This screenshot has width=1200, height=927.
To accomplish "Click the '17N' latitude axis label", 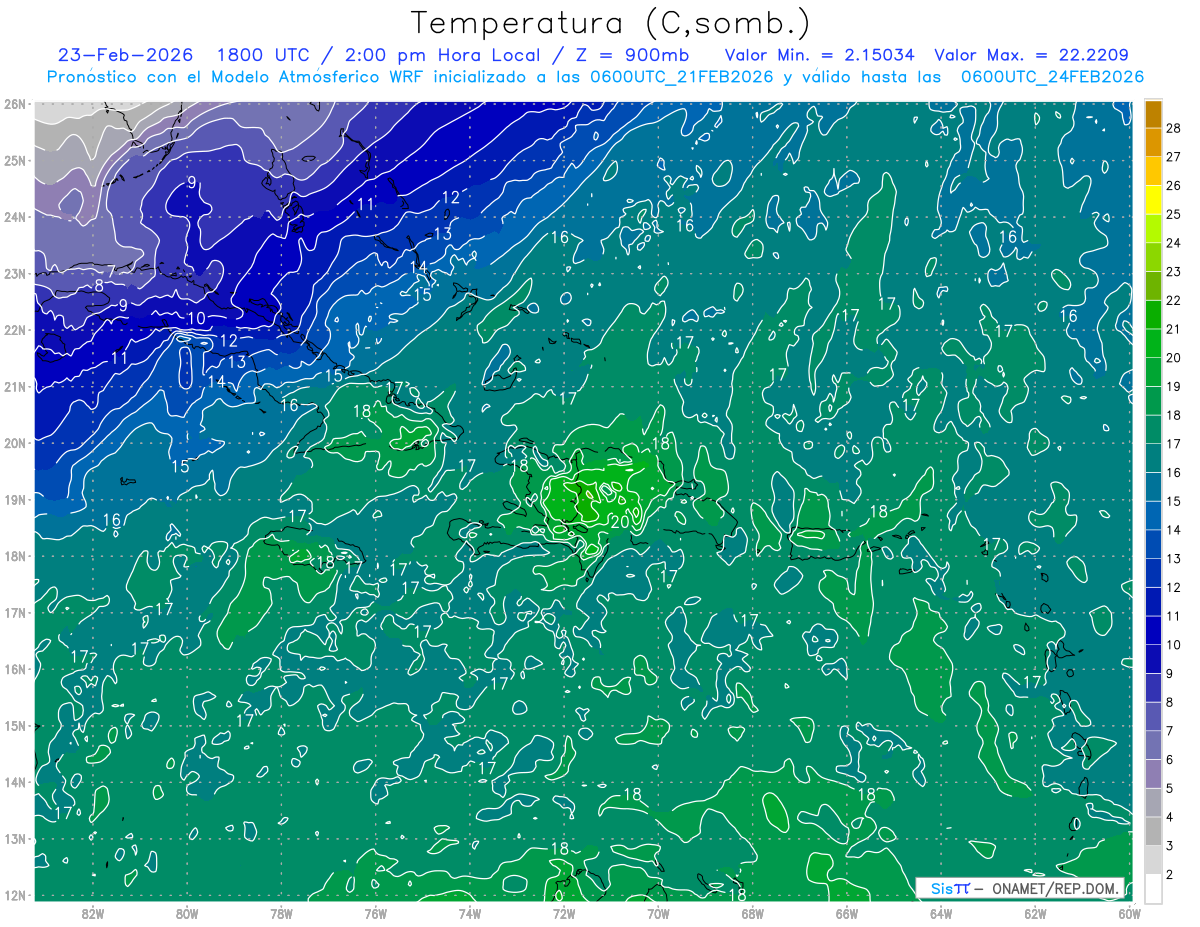I will 14,612.
